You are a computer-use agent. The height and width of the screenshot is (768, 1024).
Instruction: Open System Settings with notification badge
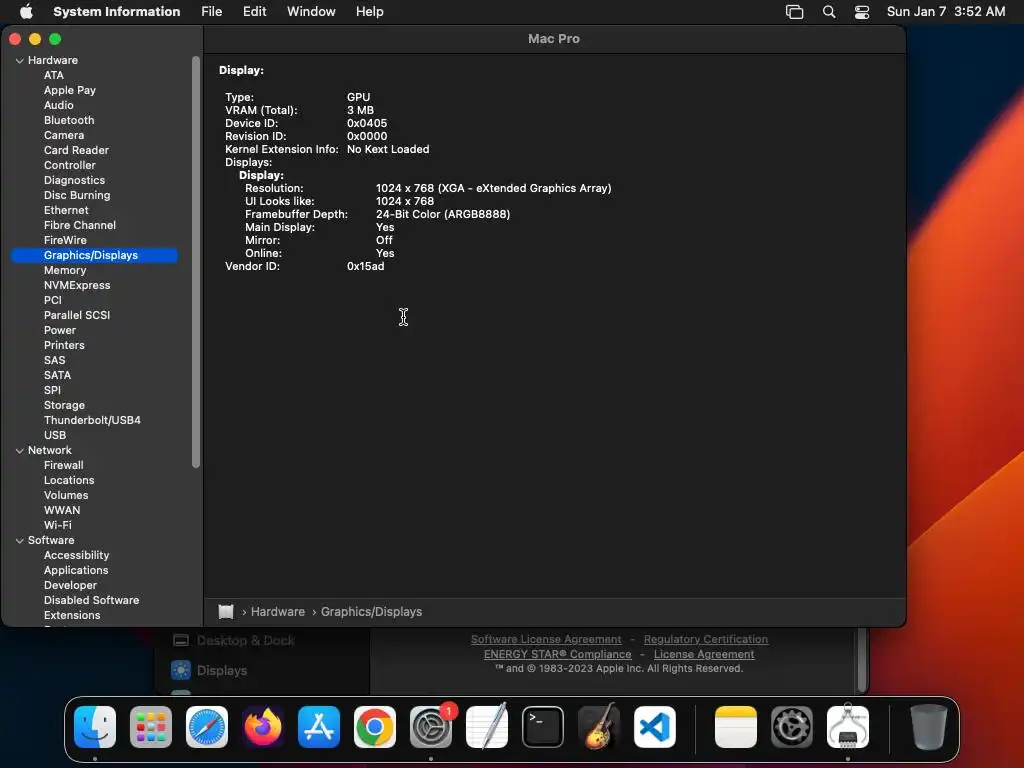point(431,727)
